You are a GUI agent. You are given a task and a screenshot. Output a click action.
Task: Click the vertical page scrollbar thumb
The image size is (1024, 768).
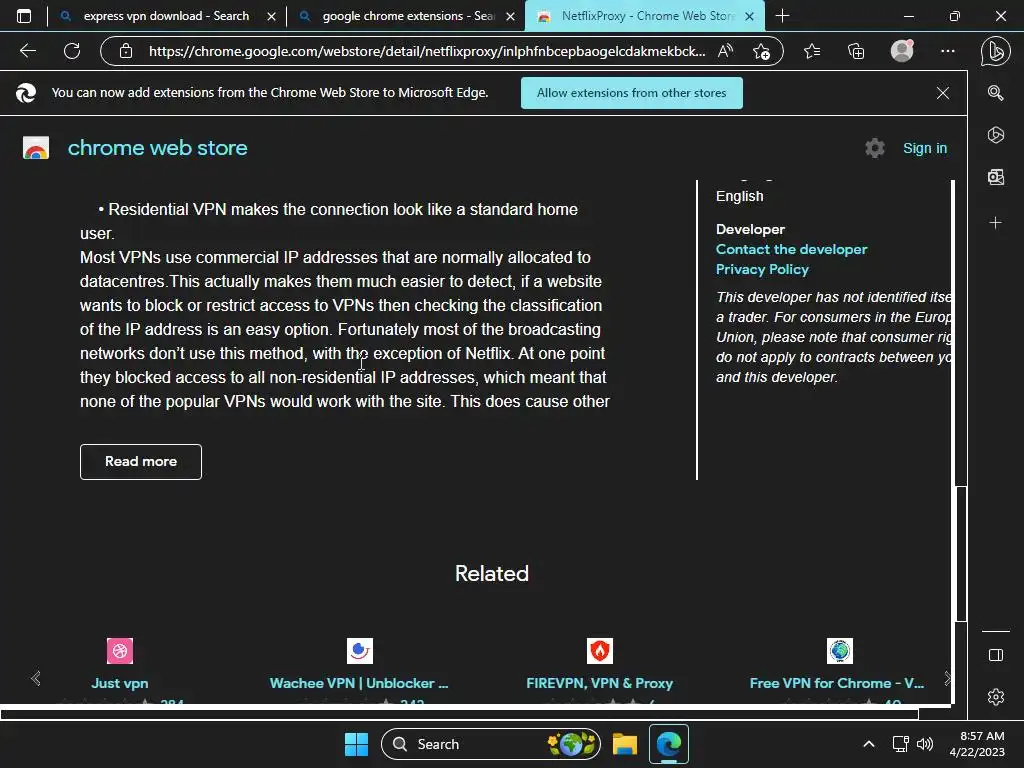tap(961, 554)
